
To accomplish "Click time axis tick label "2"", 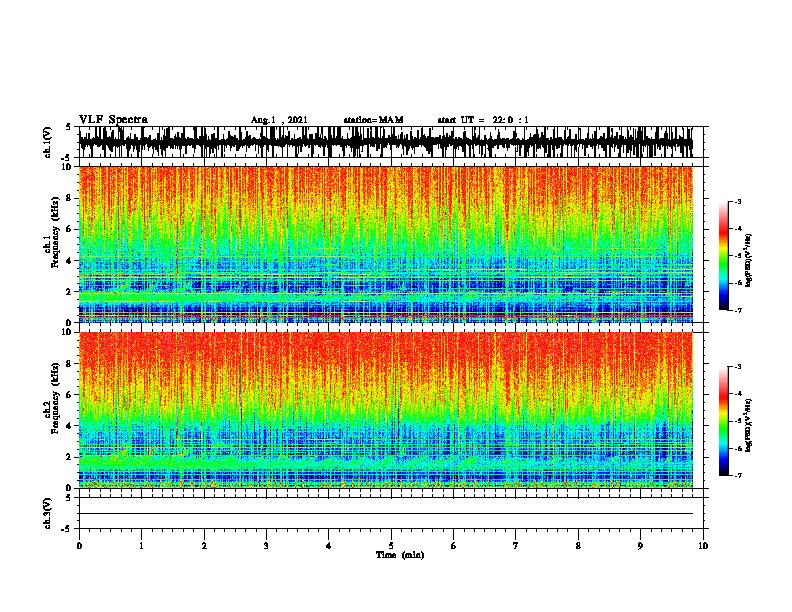I will coord(204,545).
